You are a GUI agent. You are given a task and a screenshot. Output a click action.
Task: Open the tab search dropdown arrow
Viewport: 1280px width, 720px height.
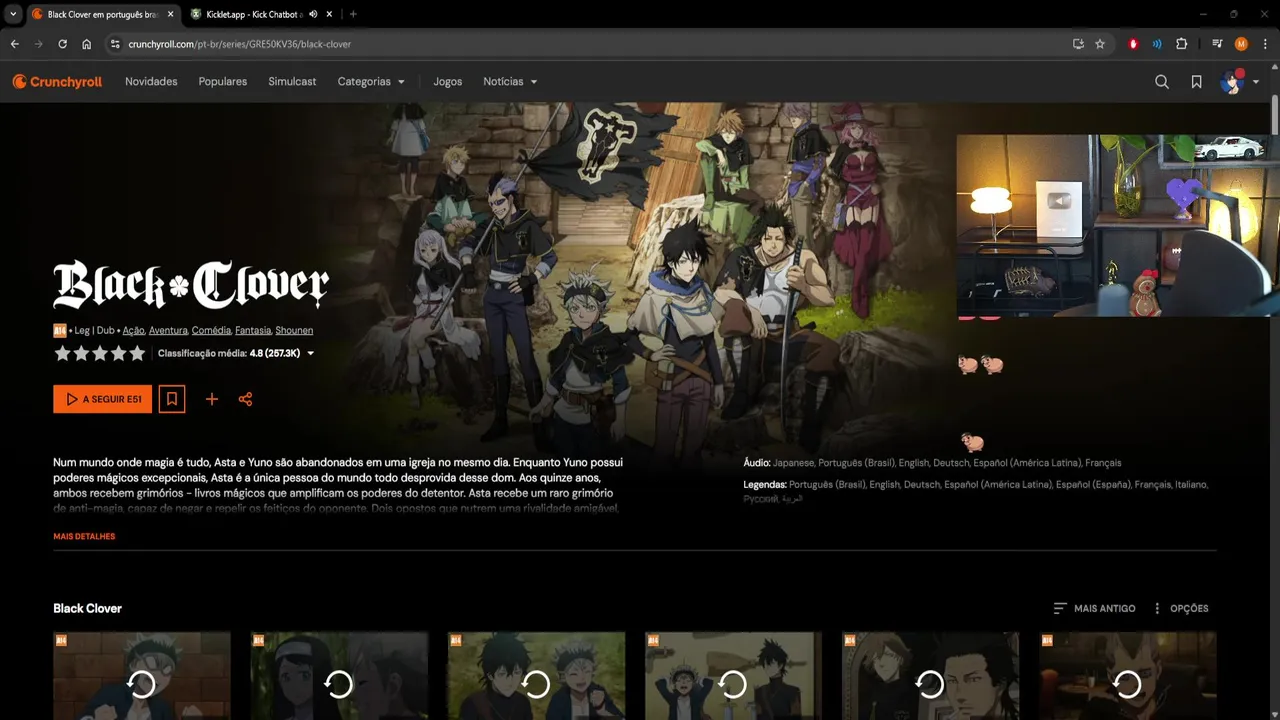coord(12,14)
